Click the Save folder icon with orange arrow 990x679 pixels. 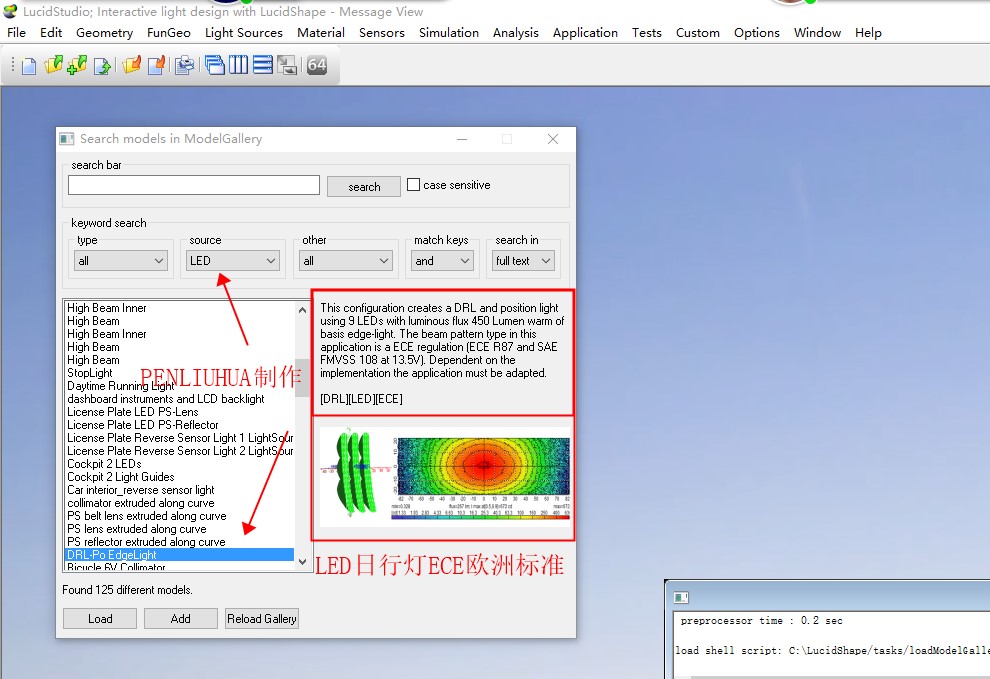pyautogui.click(x=132, y=65)
